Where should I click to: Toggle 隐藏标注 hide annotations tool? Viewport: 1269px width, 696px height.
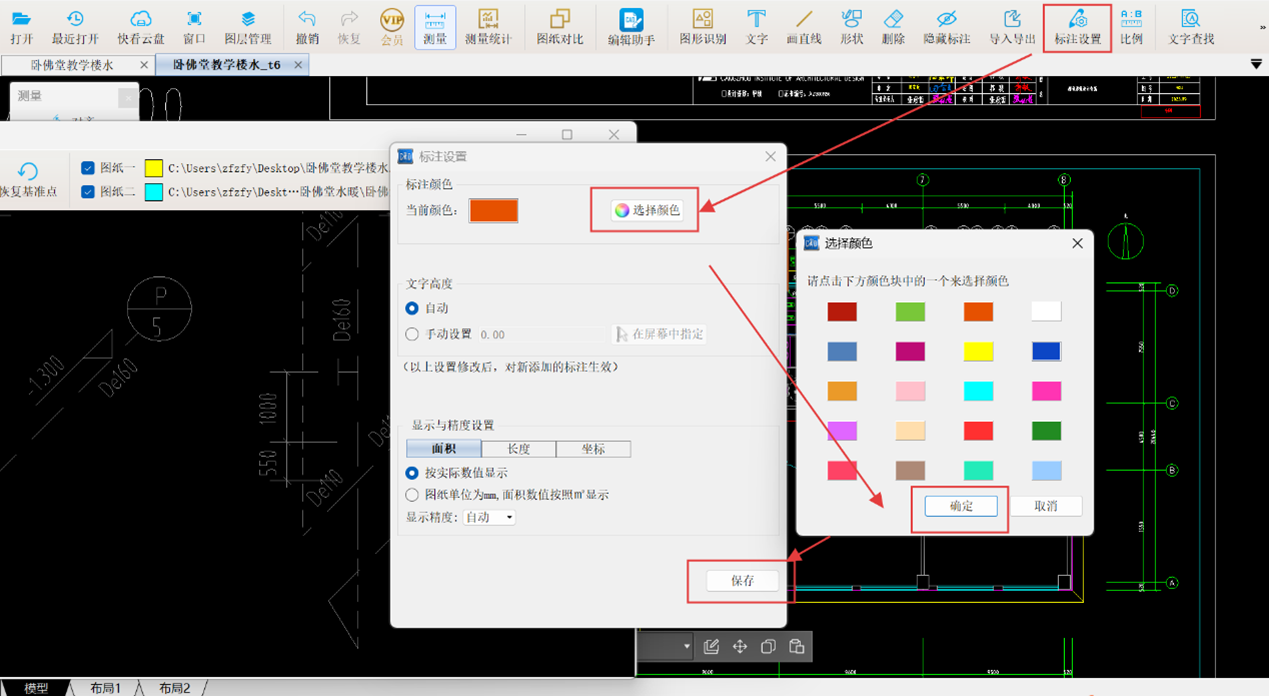946,27
